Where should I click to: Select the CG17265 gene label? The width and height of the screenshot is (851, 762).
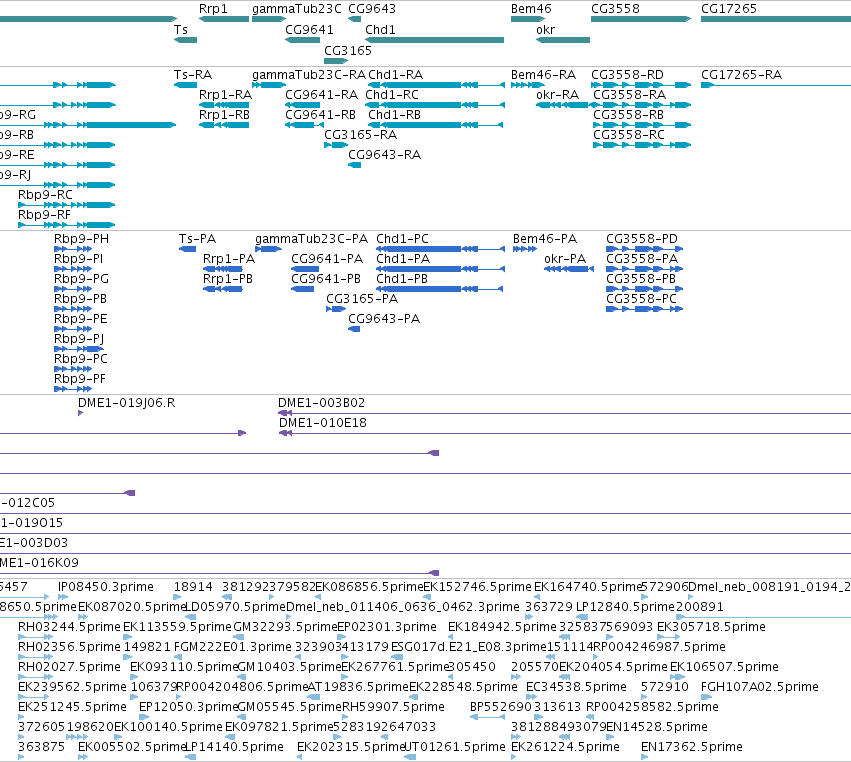tap(728, 9)
